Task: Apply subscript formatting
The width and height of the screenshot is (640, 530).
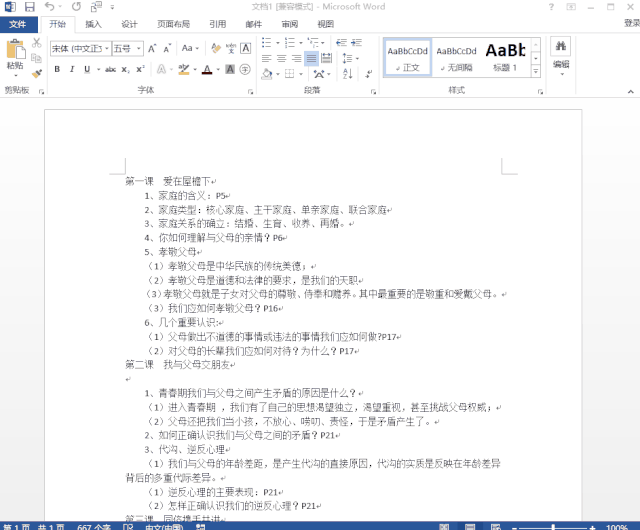Action: pos(126,69)
